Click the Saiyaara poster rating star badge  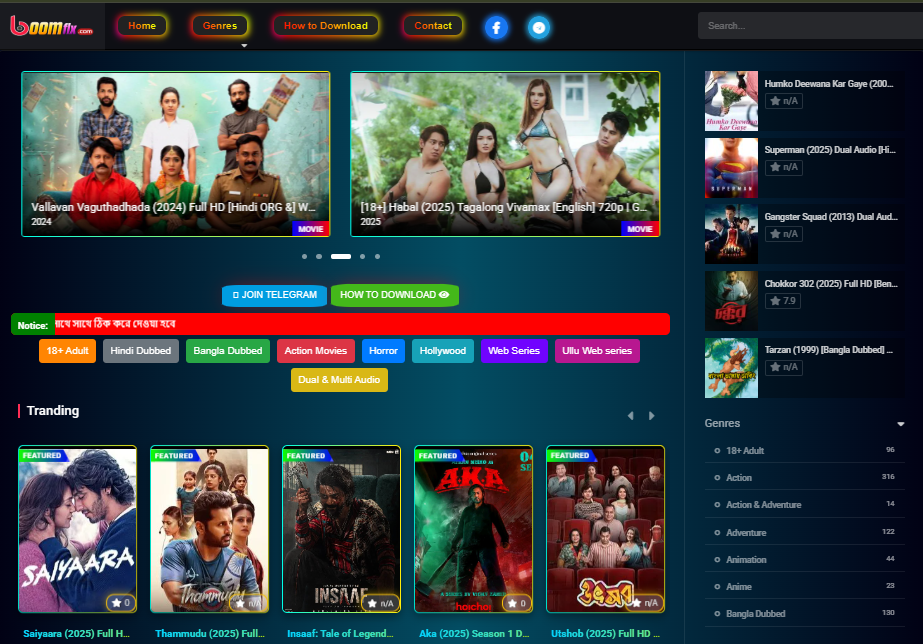(x=121, y=603)
